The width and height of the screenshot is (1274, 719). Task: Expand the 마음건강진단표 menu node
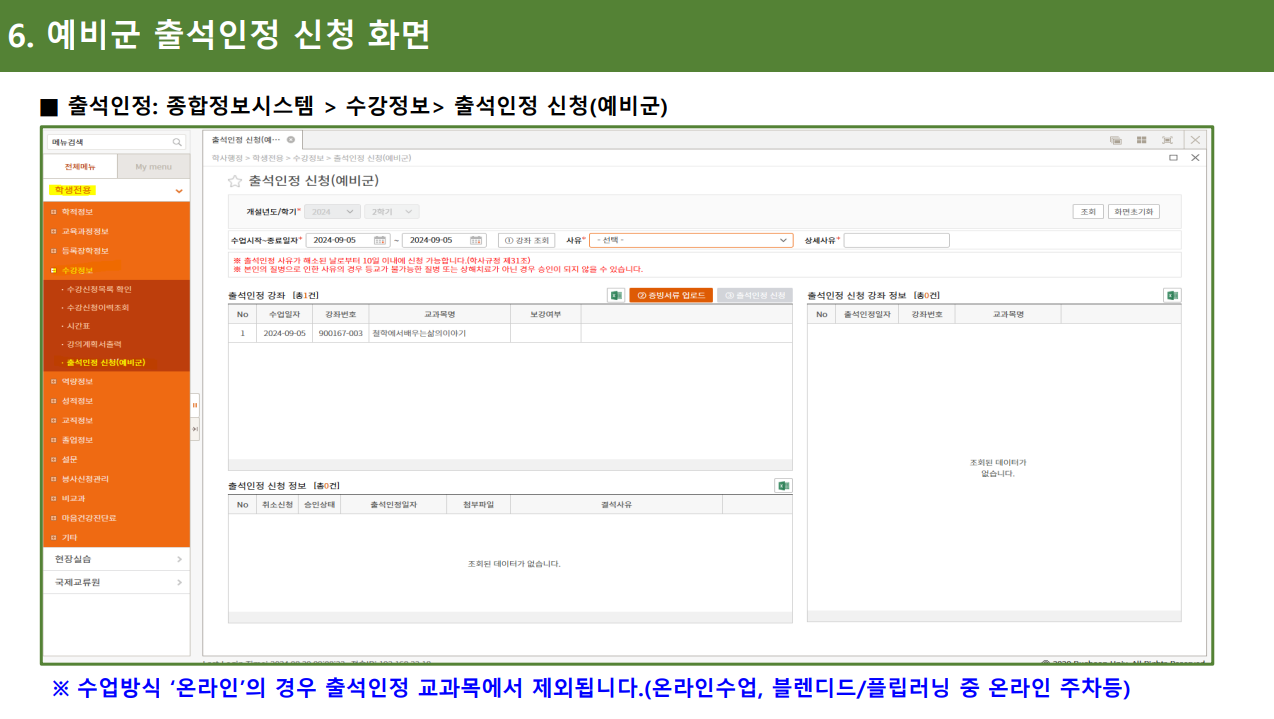54,518
